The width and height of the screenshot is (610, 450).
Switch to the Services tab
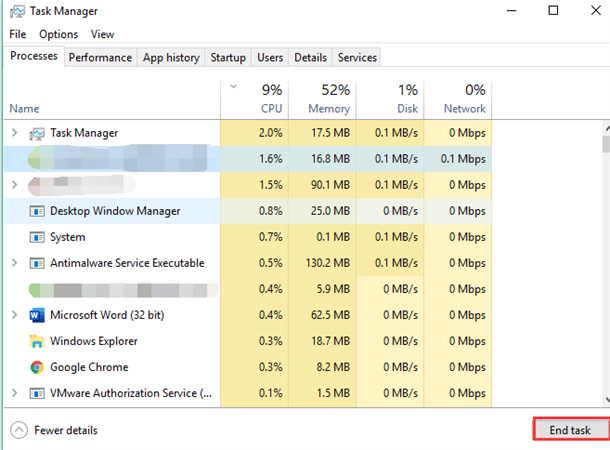point(357,58)
